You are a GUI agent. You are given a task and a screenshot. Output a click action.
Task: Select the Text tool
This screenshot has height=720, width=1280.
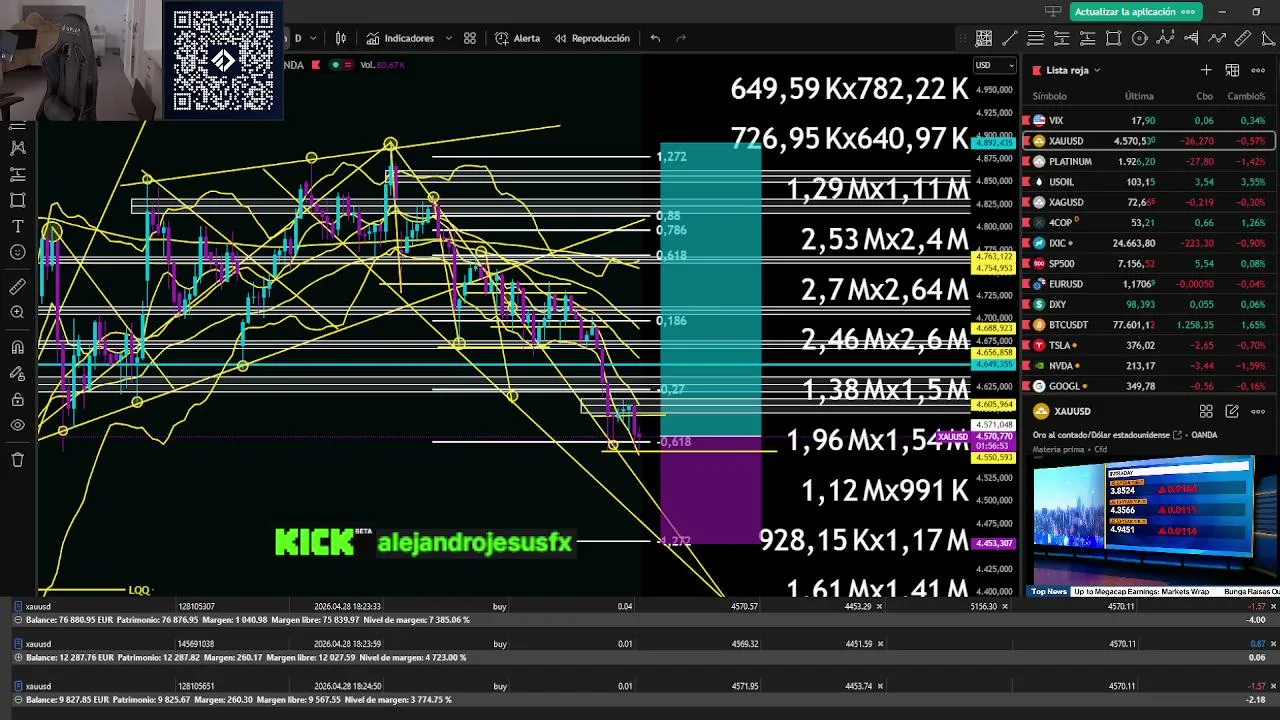[17, 226]
